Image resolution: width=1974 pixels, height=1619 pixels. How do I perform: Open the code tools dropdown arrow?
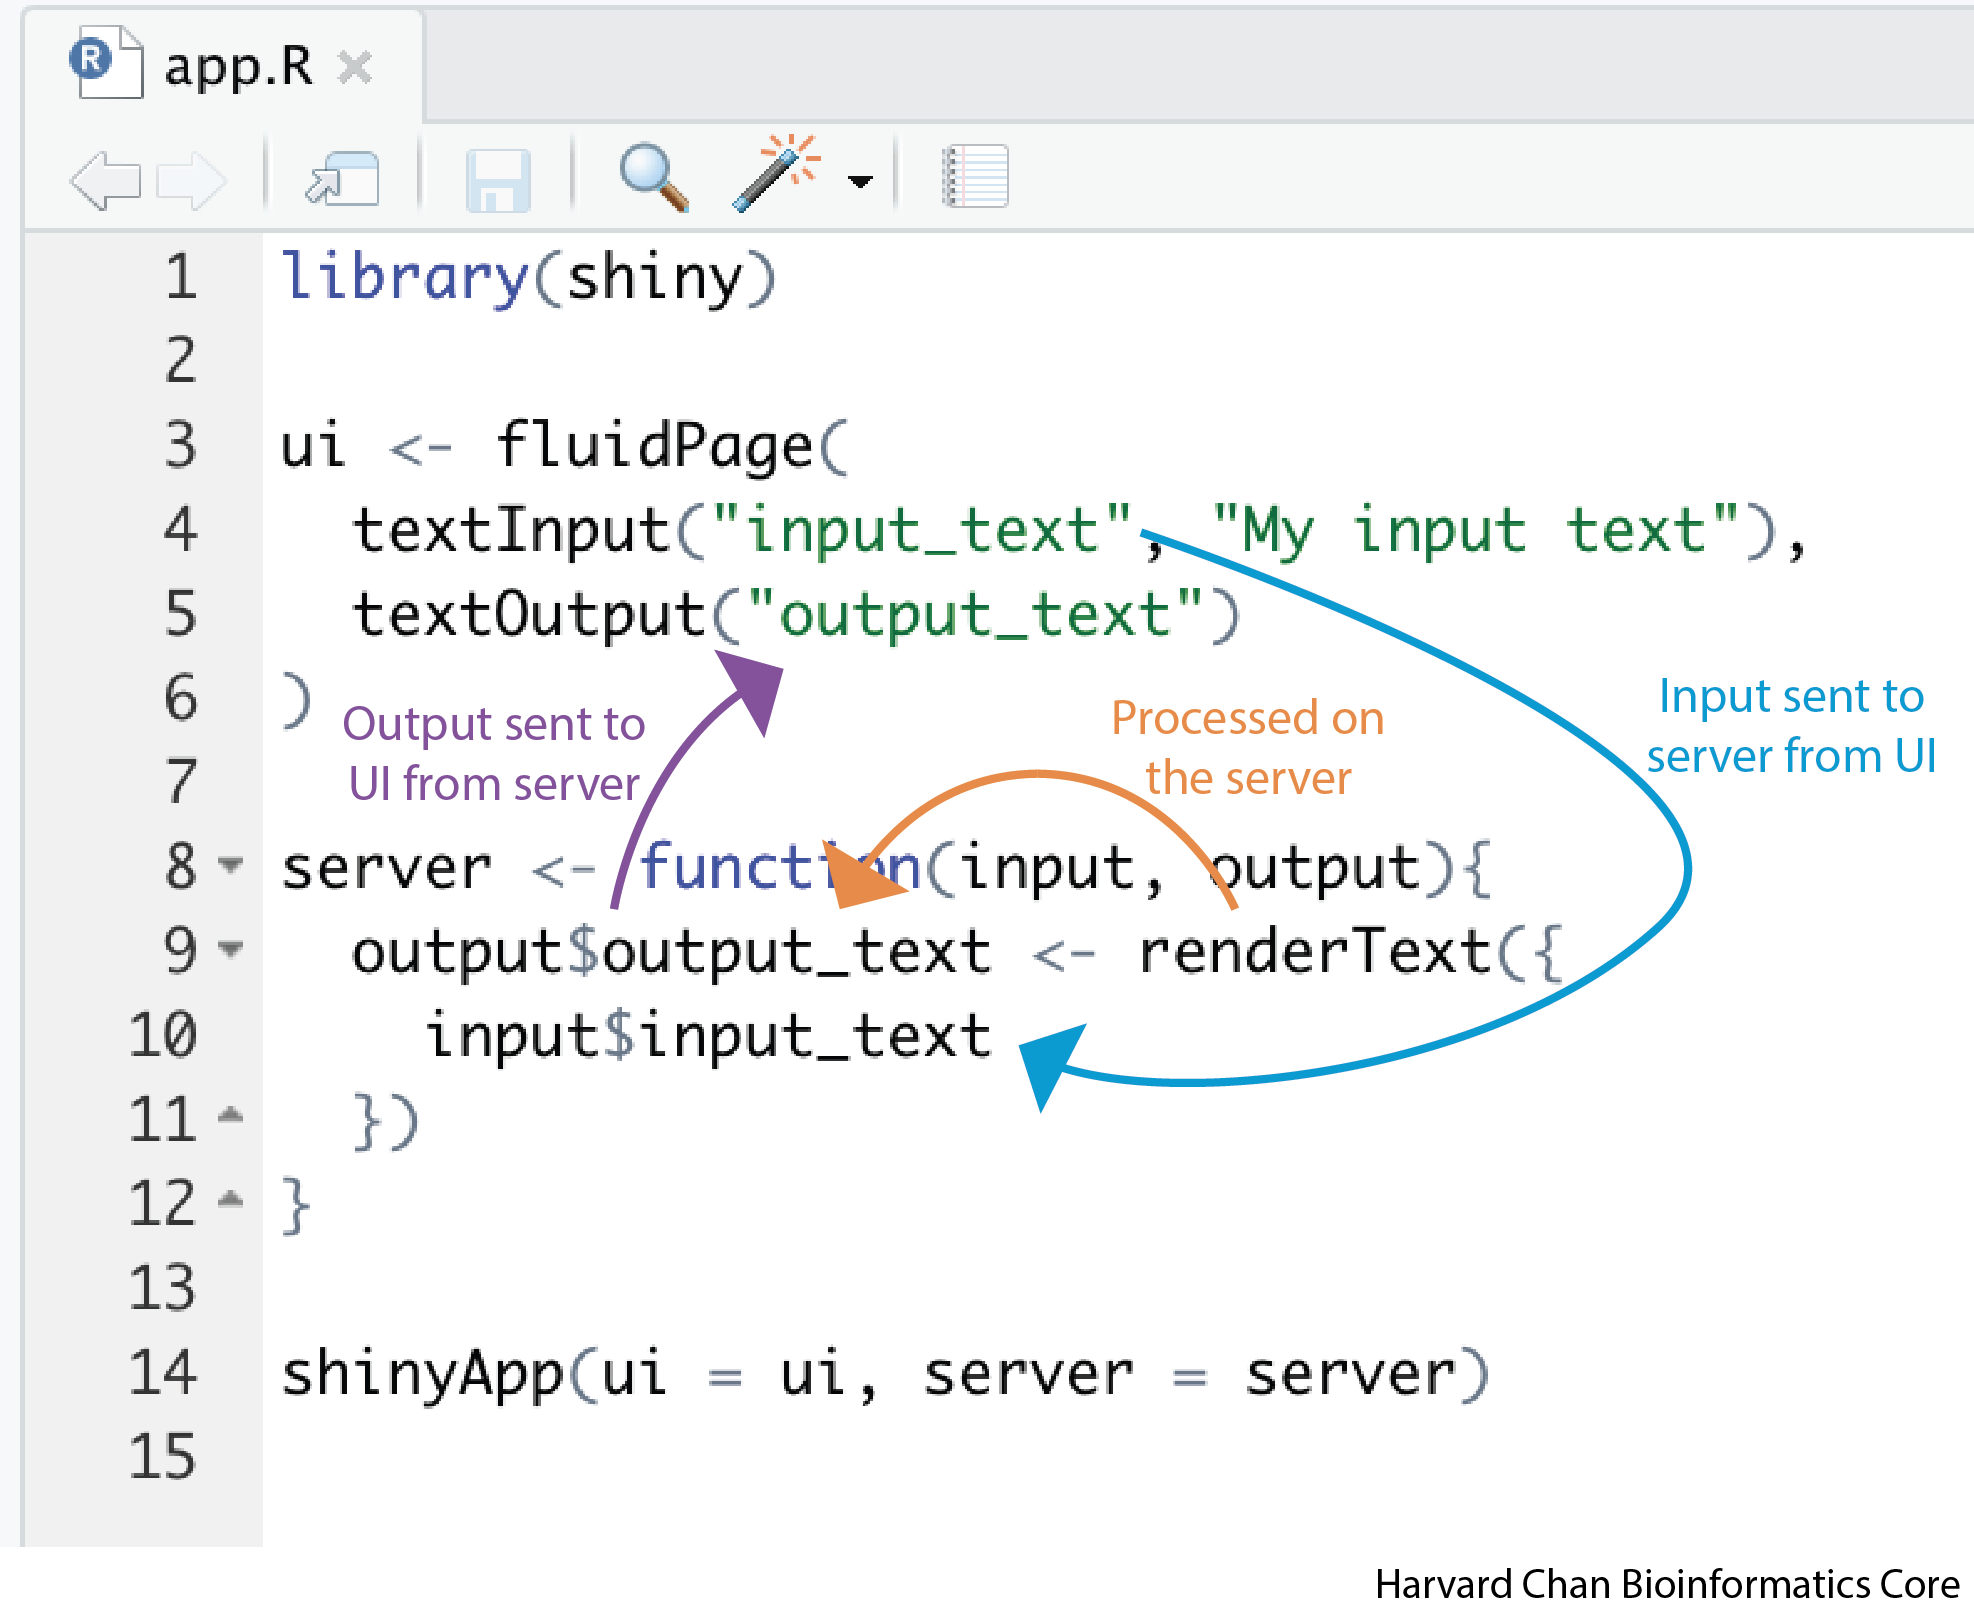[859, 181]
